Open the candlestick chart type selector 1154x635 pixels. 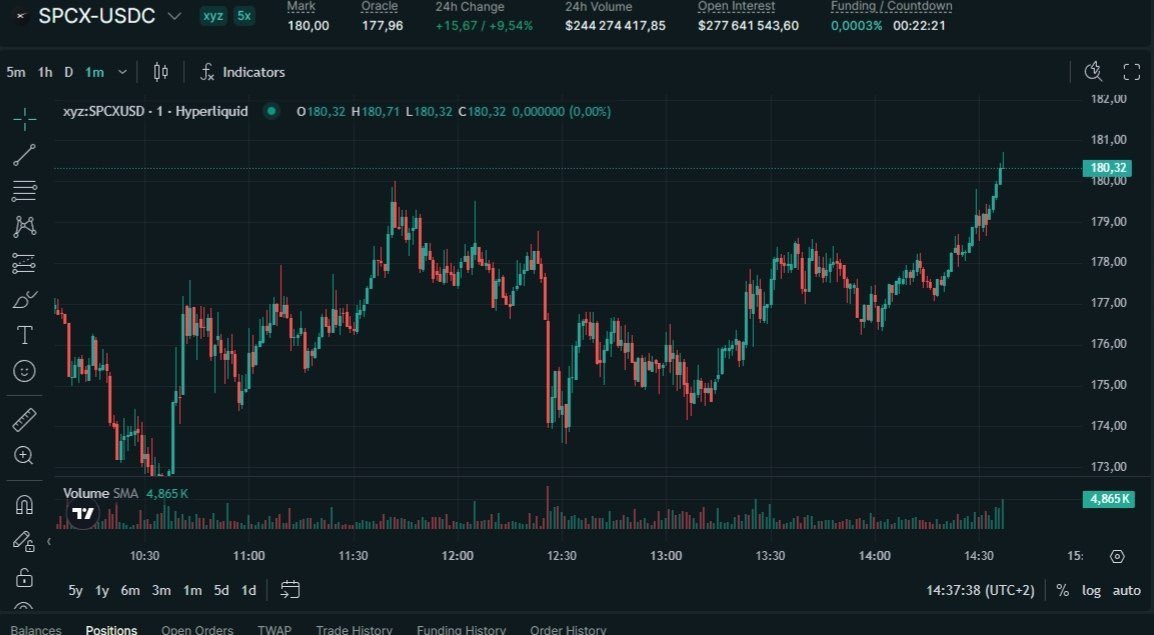[160, 72]
